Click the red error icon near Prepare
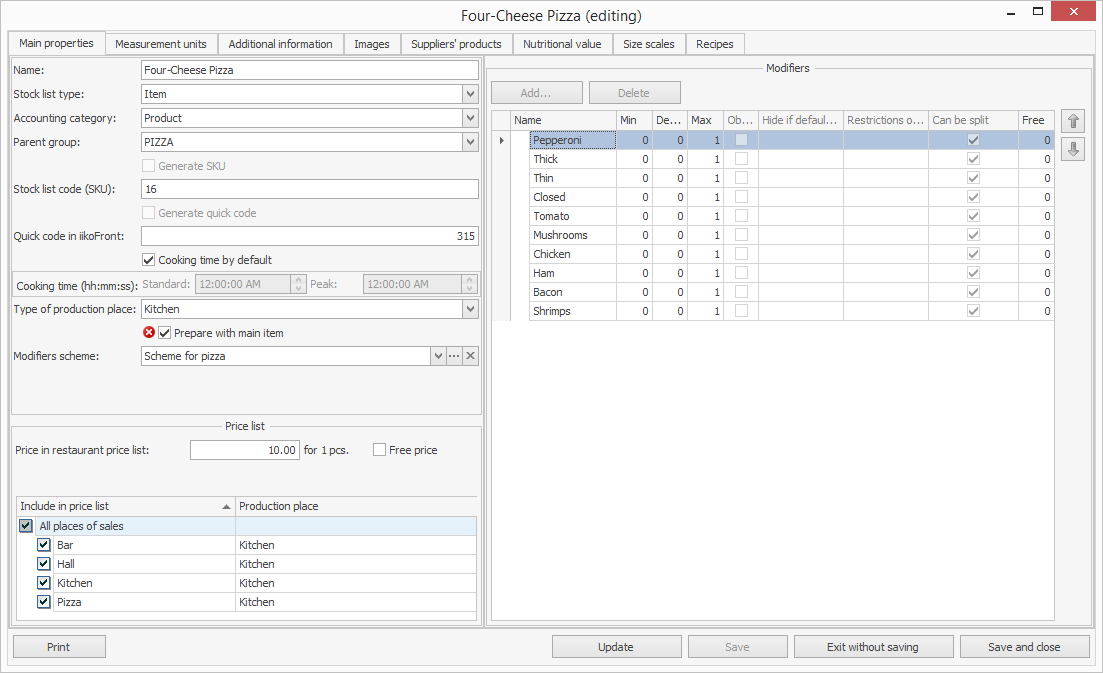 [x=149, y=333]
